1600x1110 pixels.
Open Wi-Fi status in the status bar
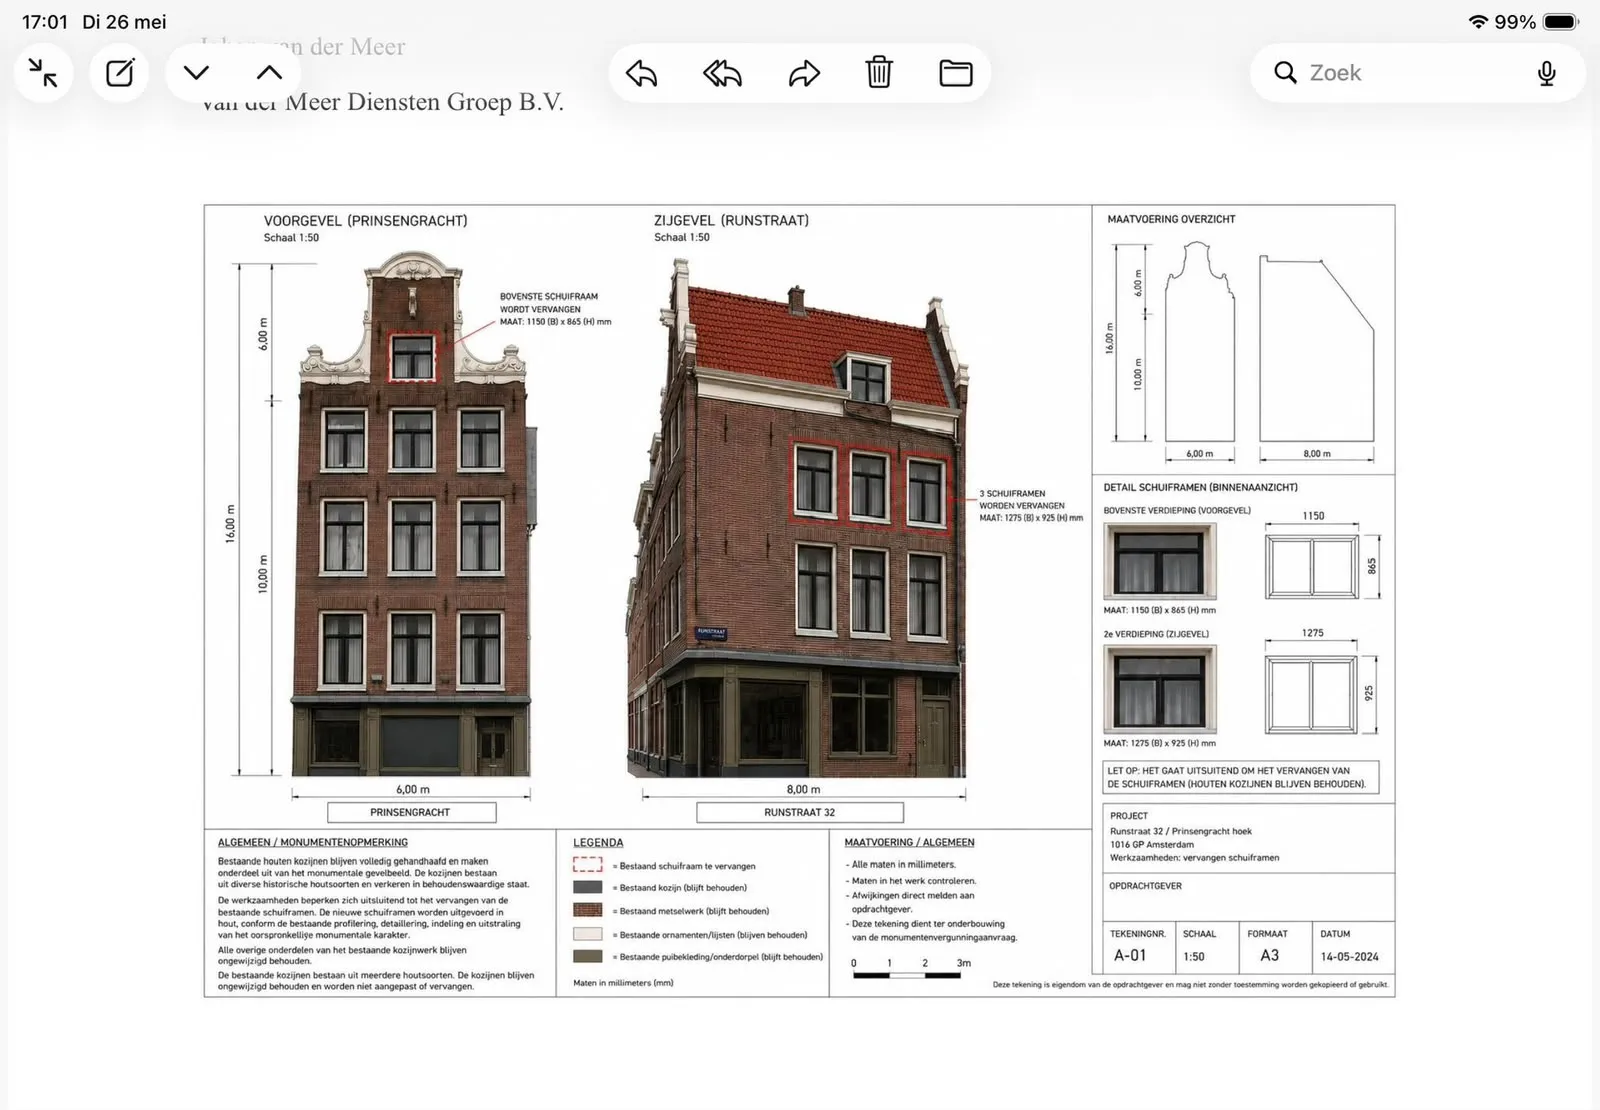[x=1478, y=22]
